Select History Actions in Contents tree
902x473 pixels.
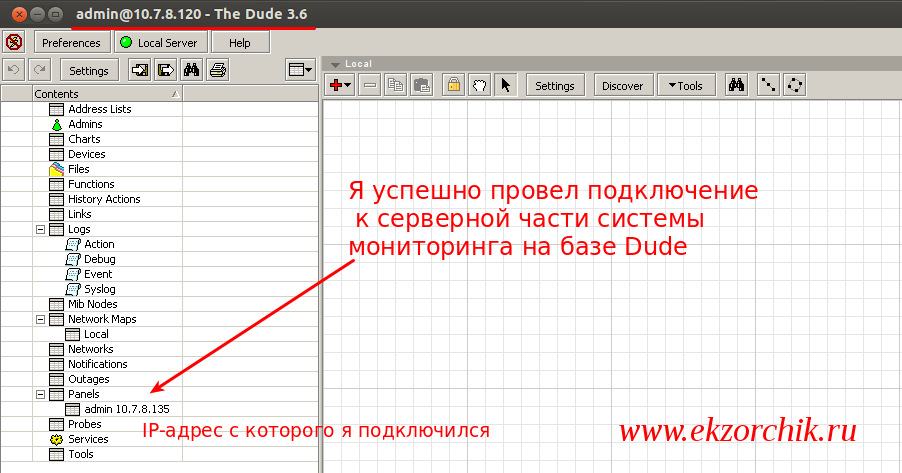click(104, 199)
